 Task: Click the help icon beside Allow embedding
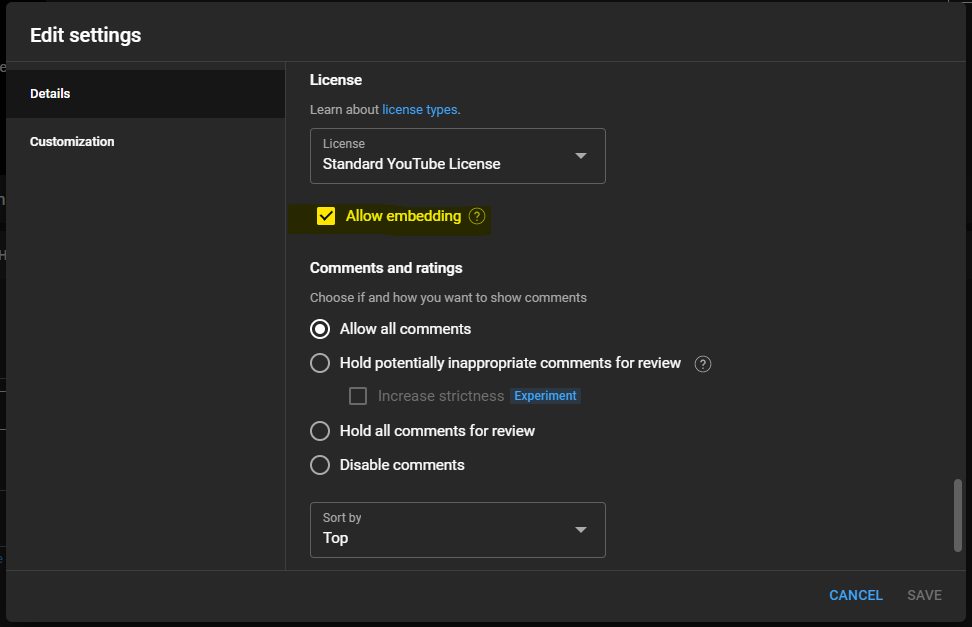477,216
